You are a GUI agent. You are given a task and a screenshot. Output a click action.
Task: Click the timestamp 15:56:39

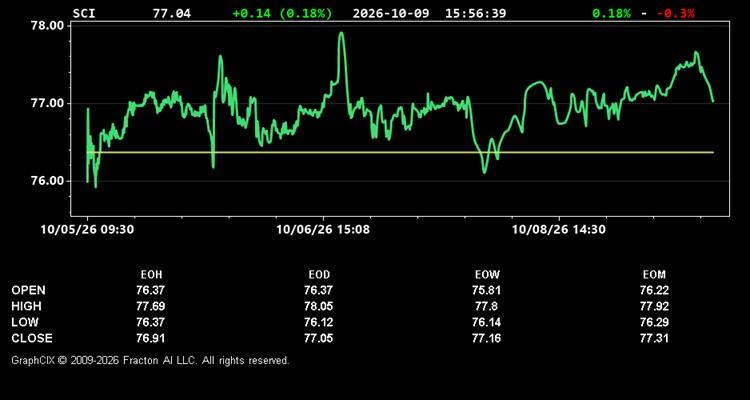coord(475,13)
